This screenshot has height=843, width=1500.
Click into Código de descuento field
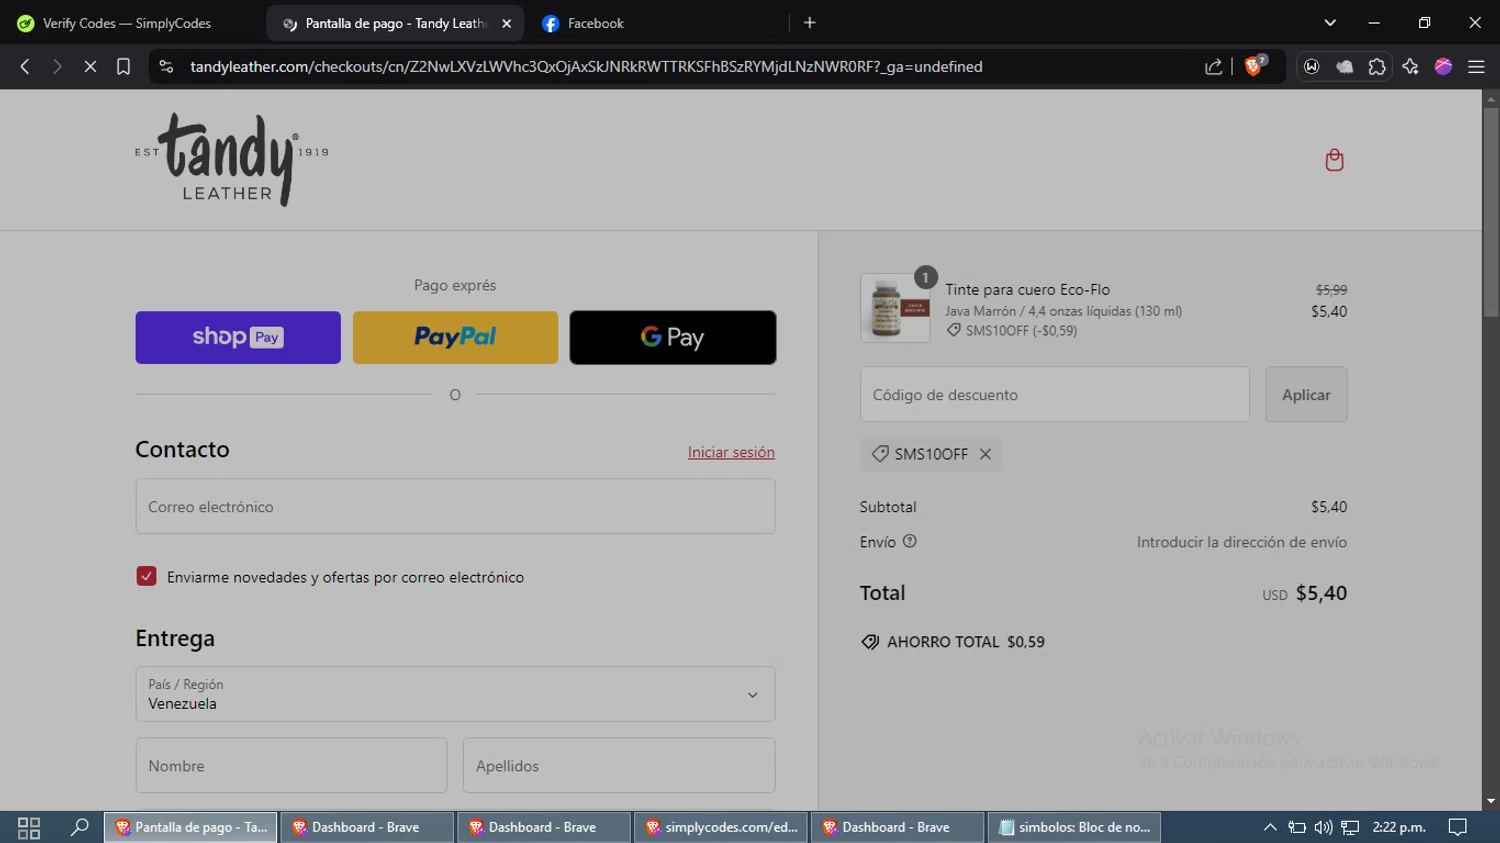pos(1054,394)
